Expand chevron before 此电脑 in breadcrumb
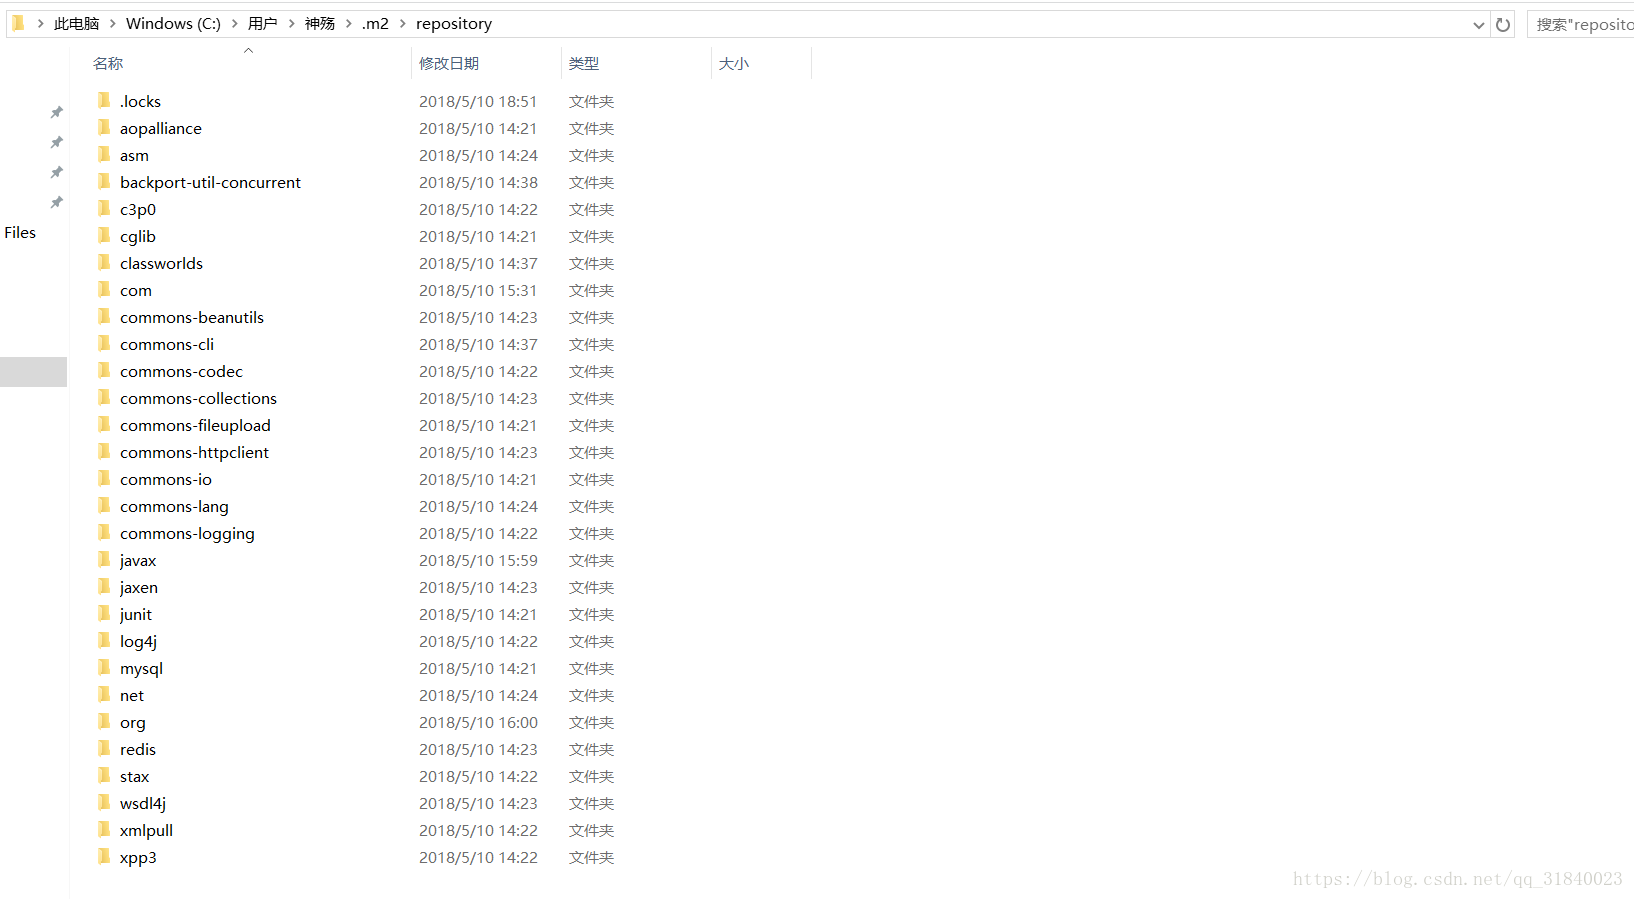The width and height of the screenshot is (1634, 899). (x=40, y=24)
